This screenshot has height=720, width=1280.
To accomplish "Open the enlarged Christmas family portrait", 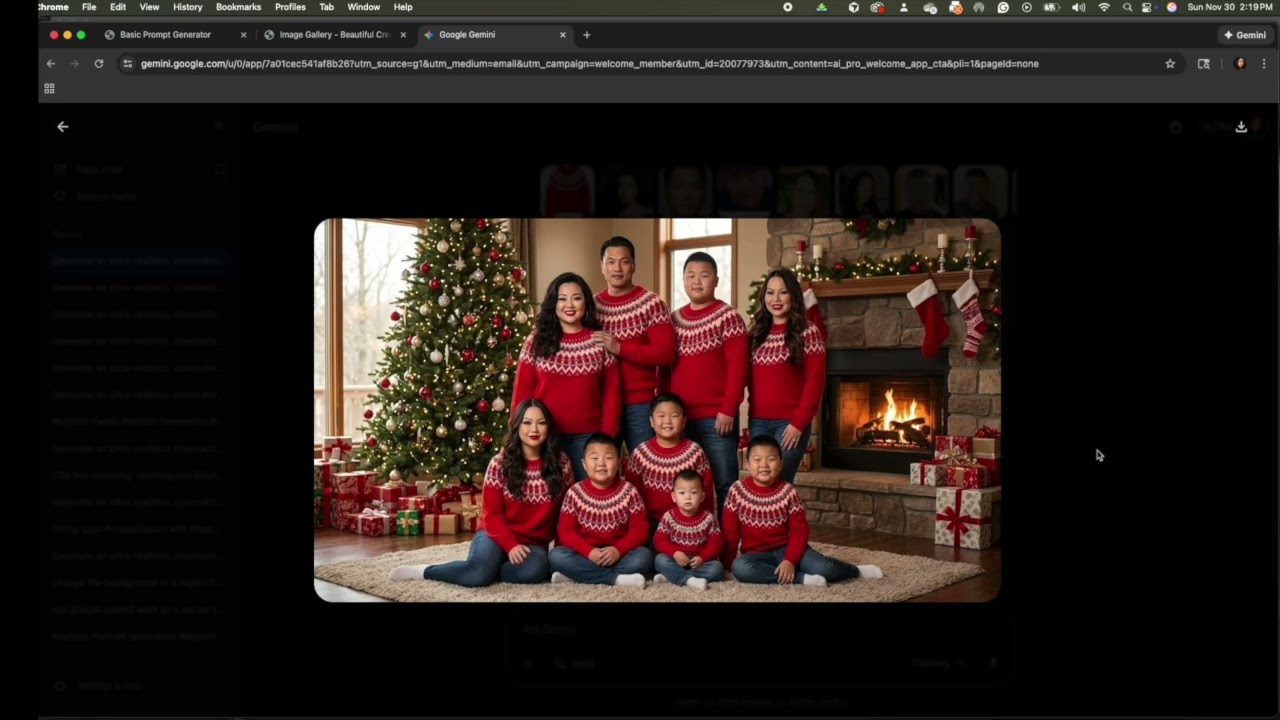I will [x=657, y=410].
